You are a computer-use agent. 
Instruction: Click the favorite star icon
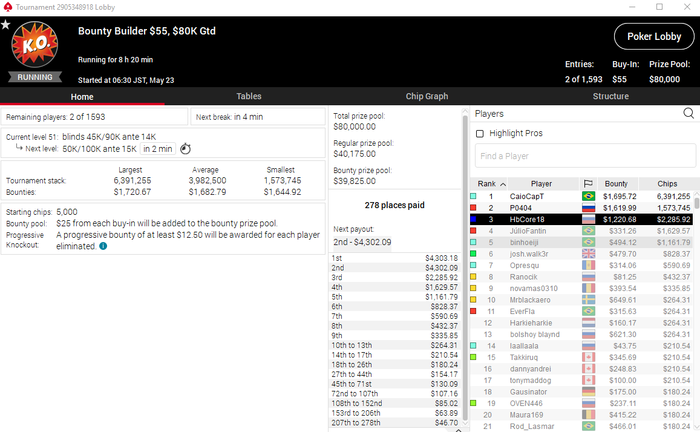coord(5,25)
